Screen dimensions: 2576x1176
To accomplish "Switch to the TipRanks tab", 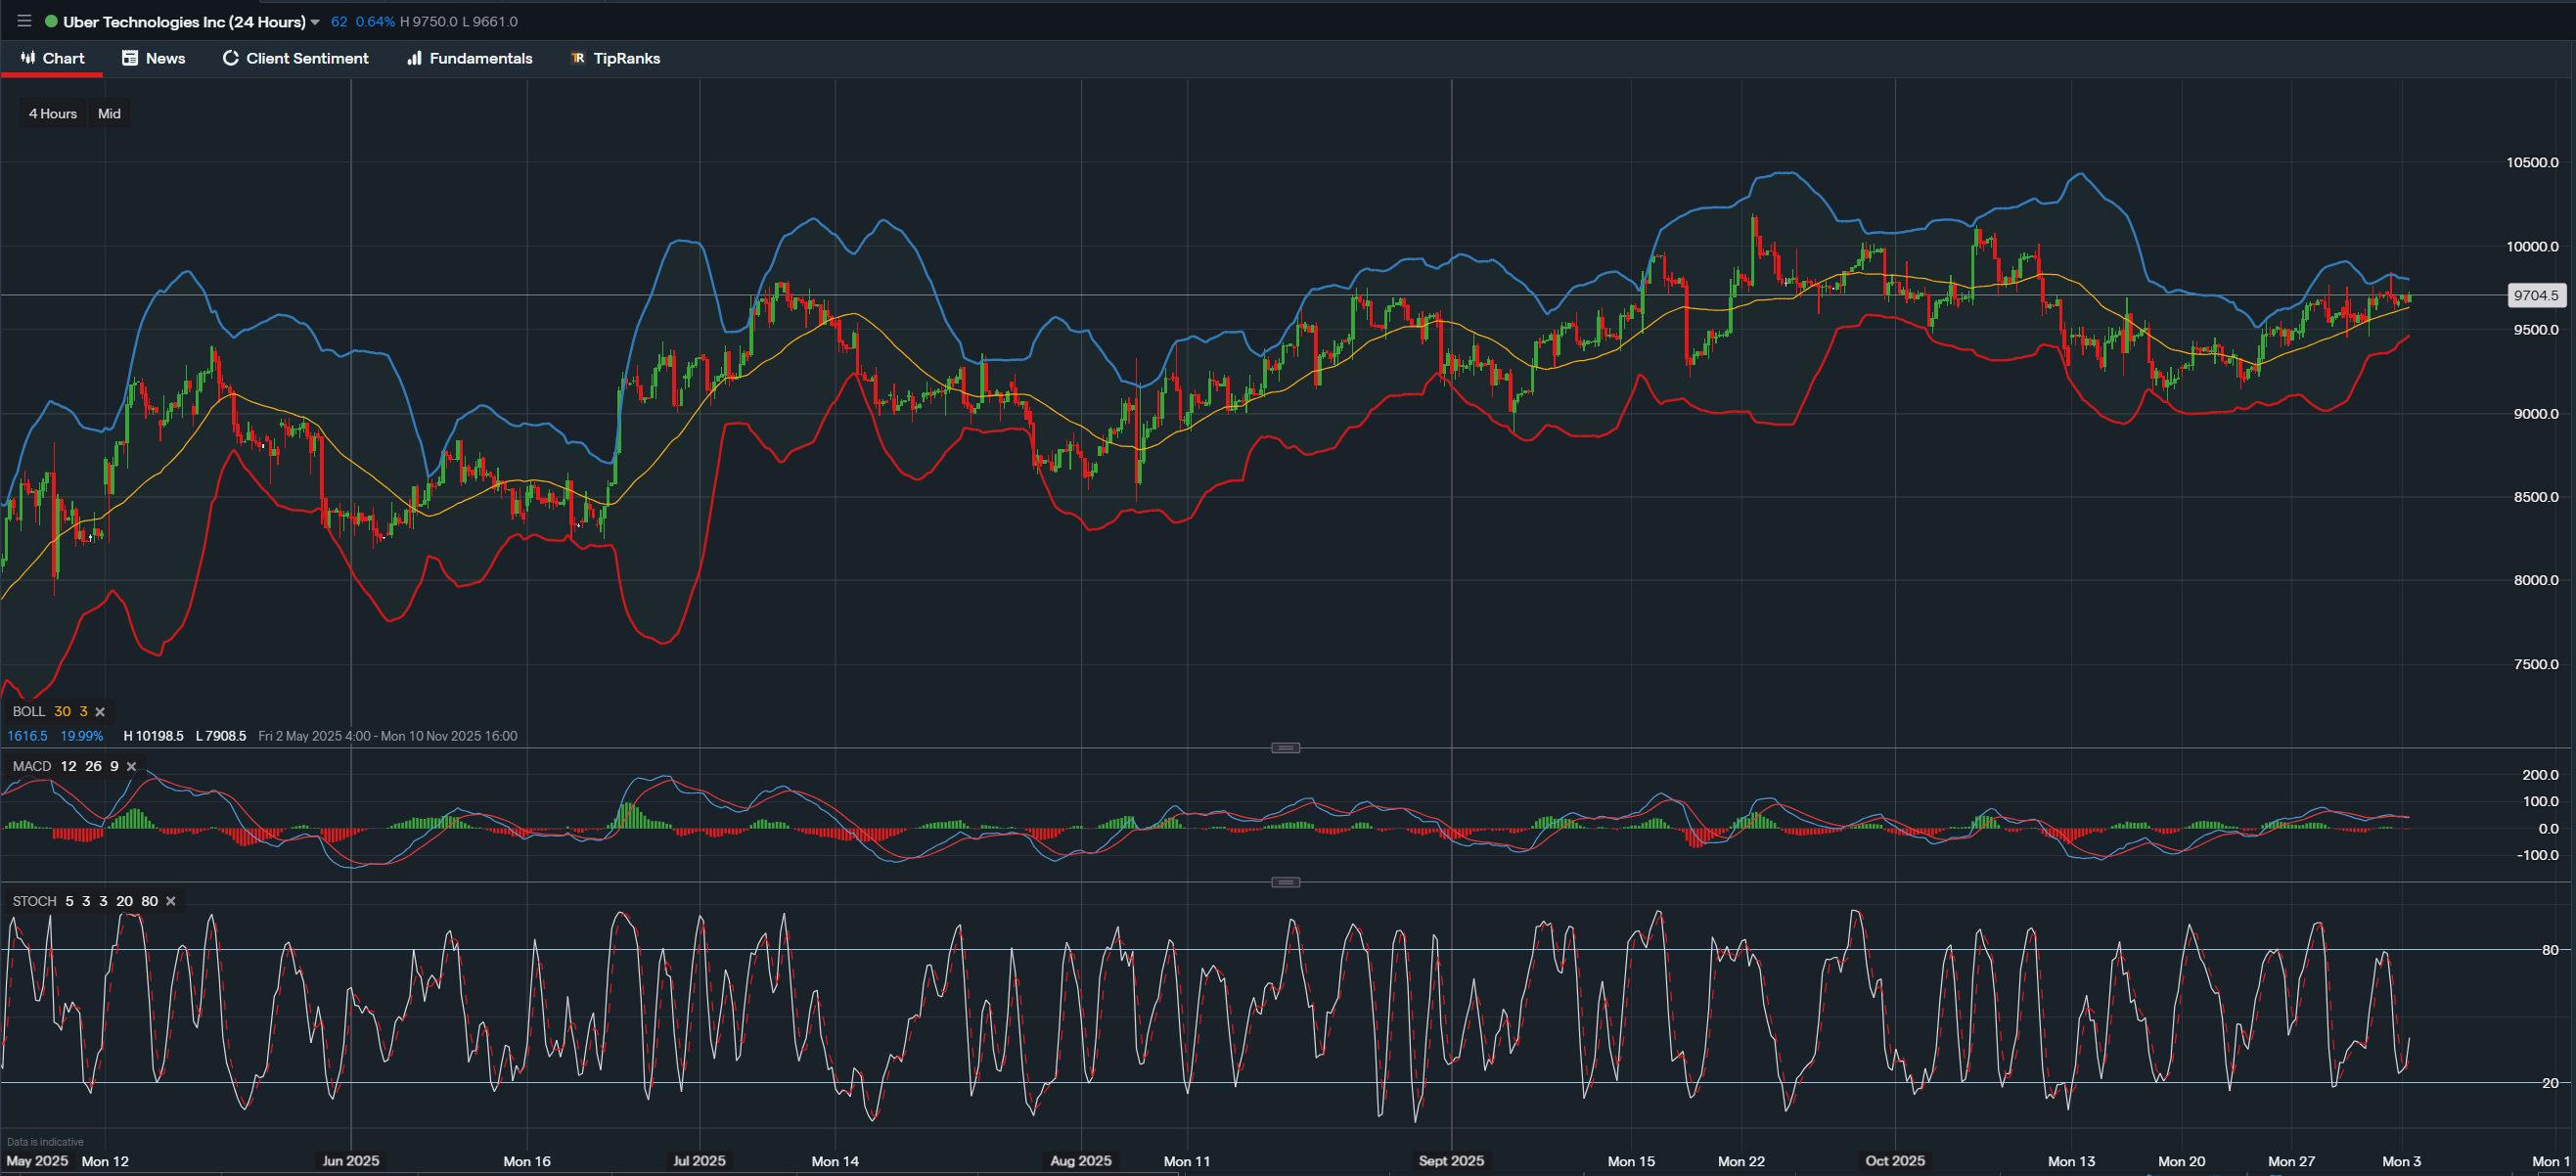I will point(627,58).
